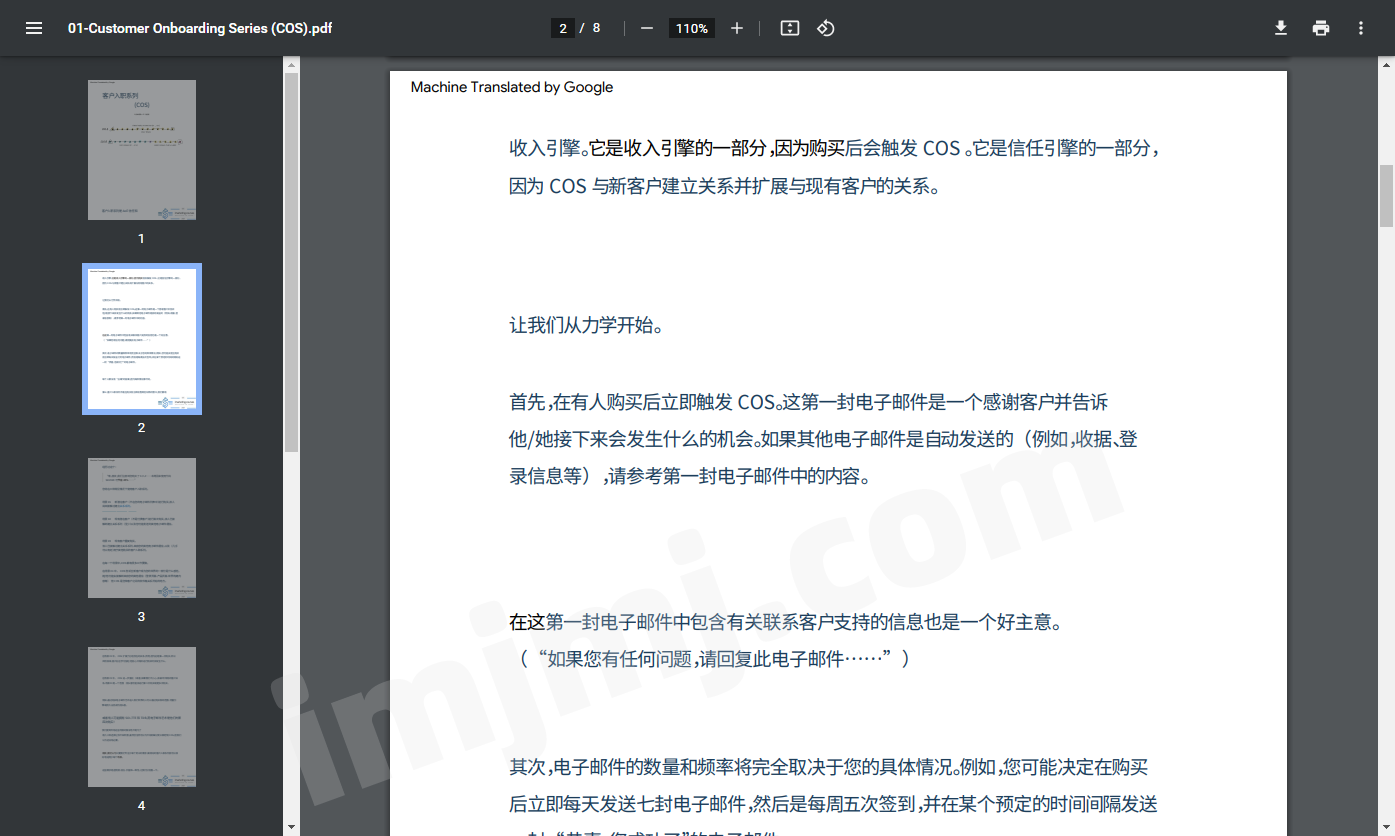Download the PDF file
The height and width of the screenshot is (836, 1395).
pos(1280,28)
